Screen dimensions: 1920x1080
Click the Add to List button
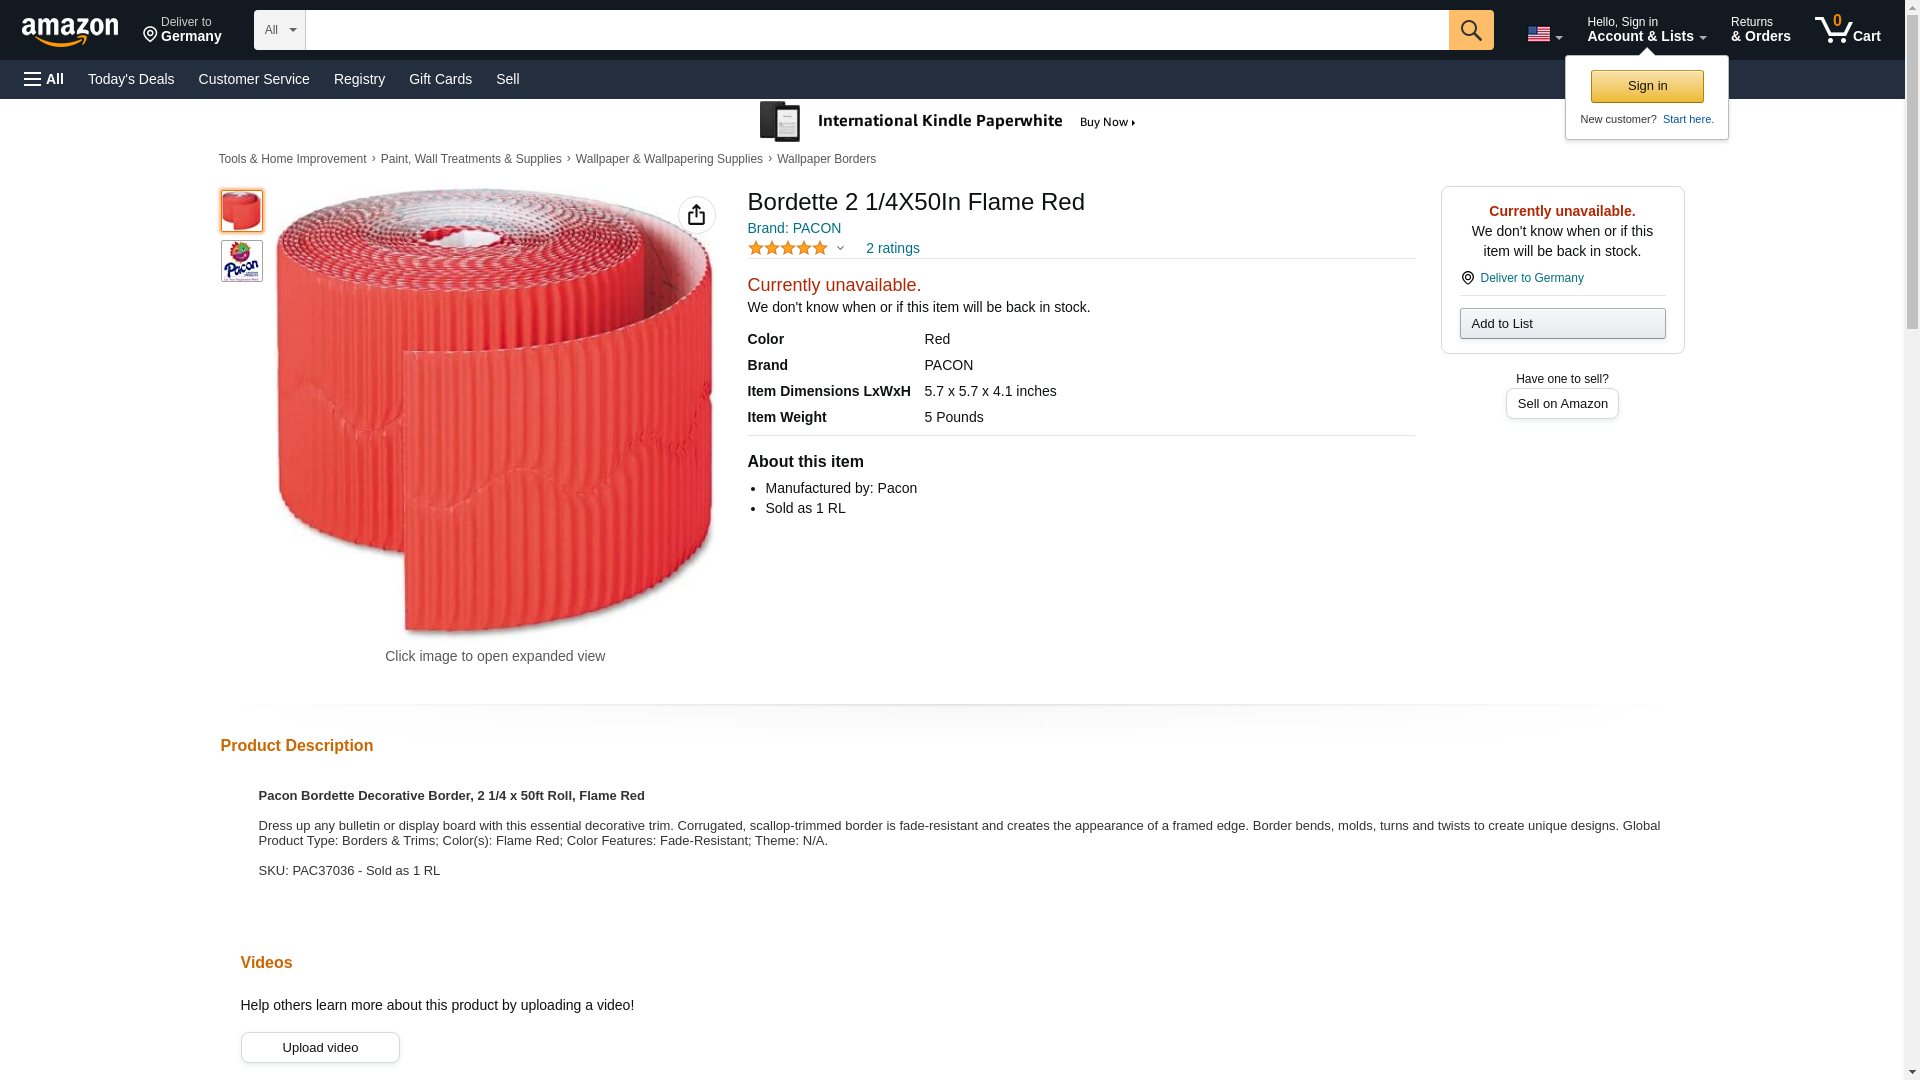1562,323
